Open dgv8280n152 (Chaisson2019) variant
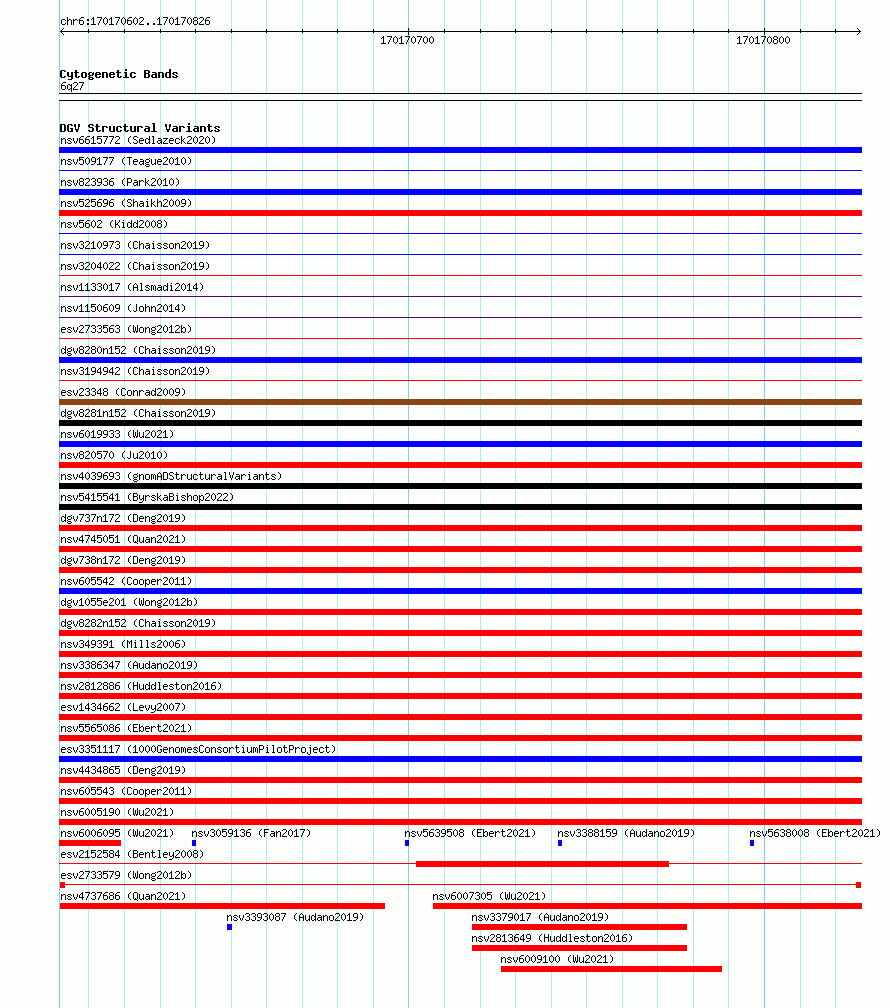Viewport: 890px width, 1008px height. tap(138, 350)
